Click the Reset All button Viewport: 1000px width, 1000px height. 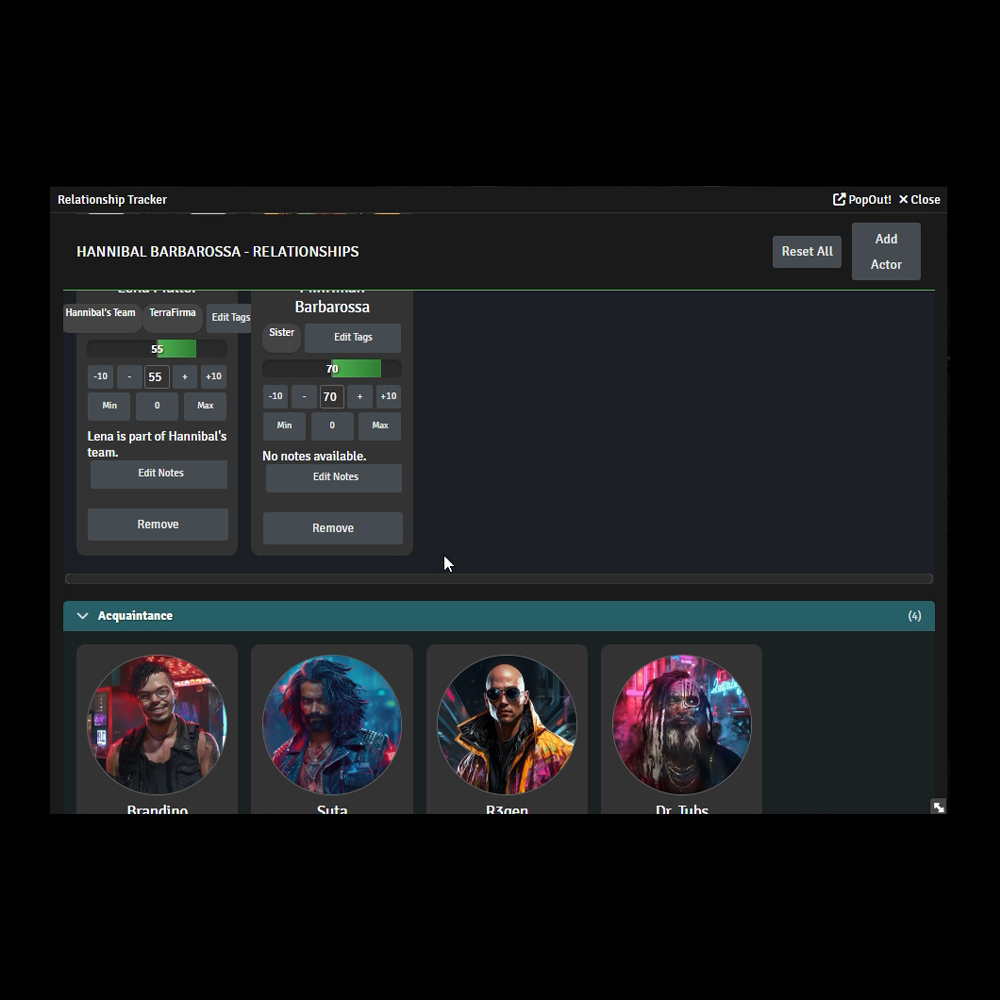[807, 251]
